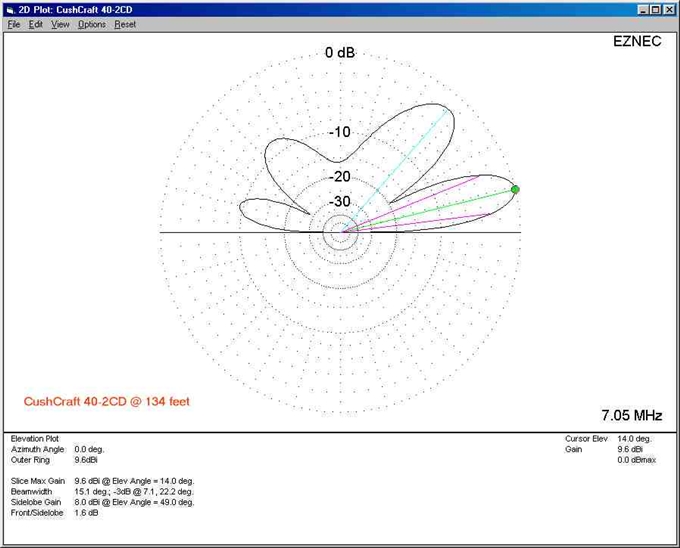Click the Slice Max Gain value line

[134, 481]
